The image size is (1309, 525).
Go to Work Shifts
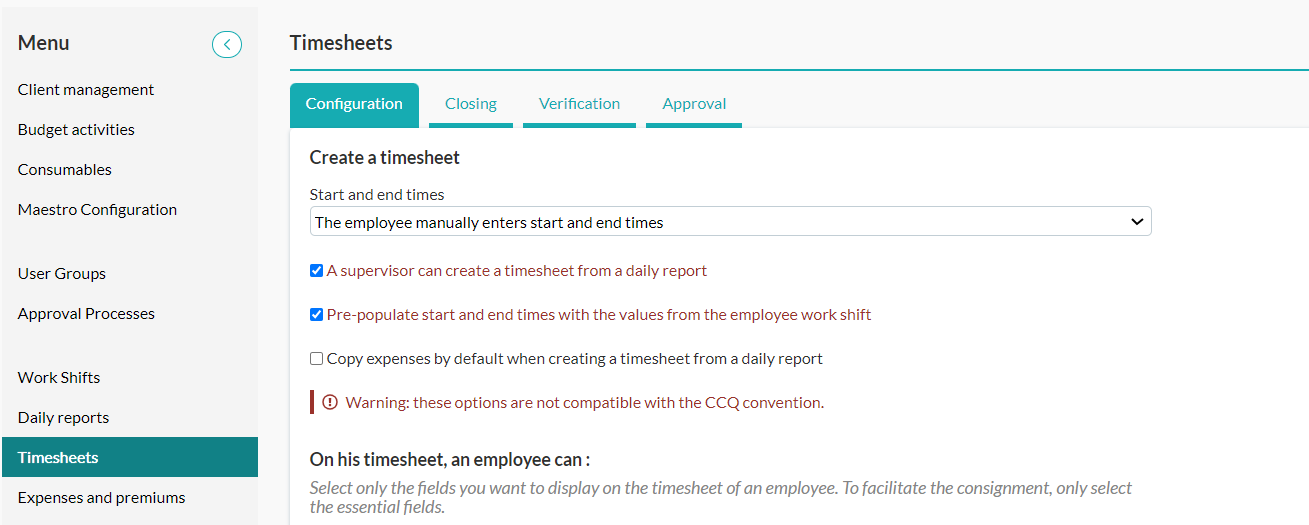(x=59, y=377)
